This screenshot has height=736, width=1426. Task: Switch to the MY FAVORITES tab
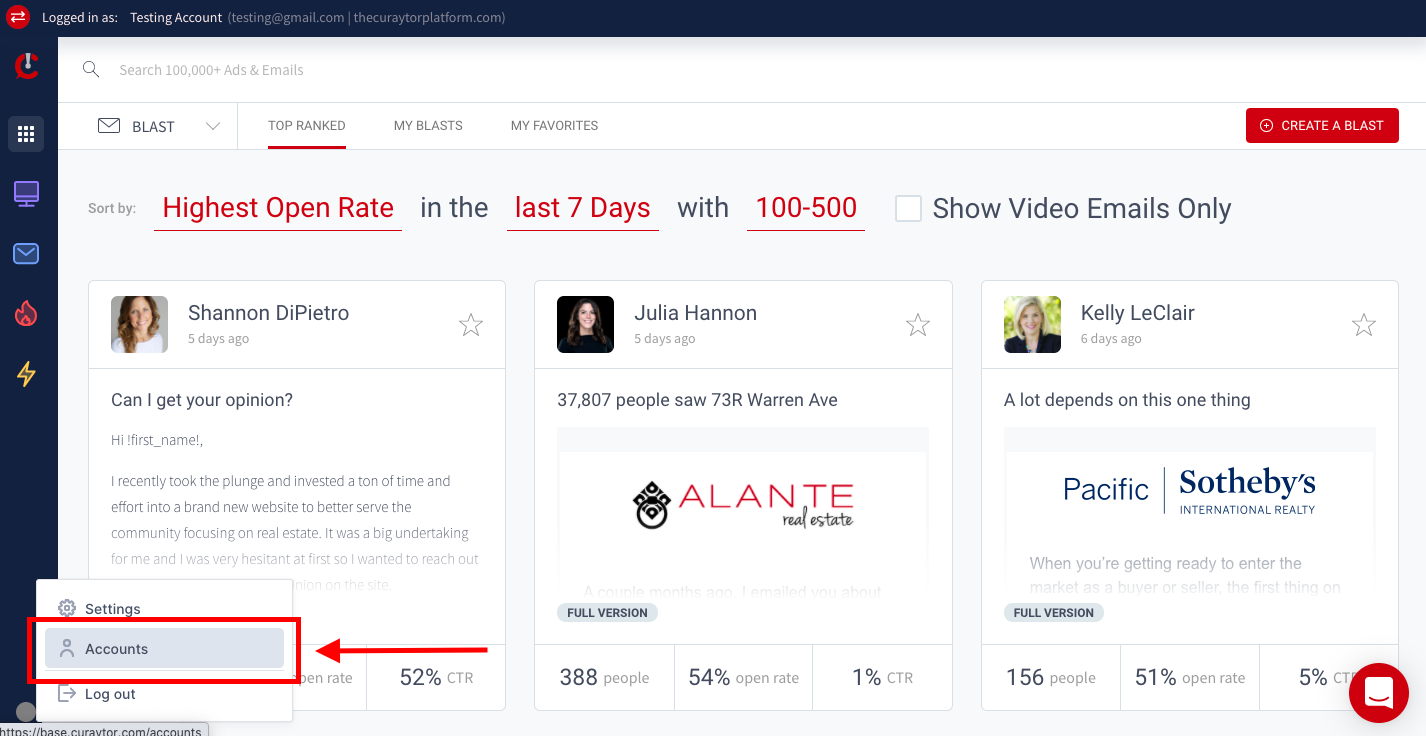554,126
